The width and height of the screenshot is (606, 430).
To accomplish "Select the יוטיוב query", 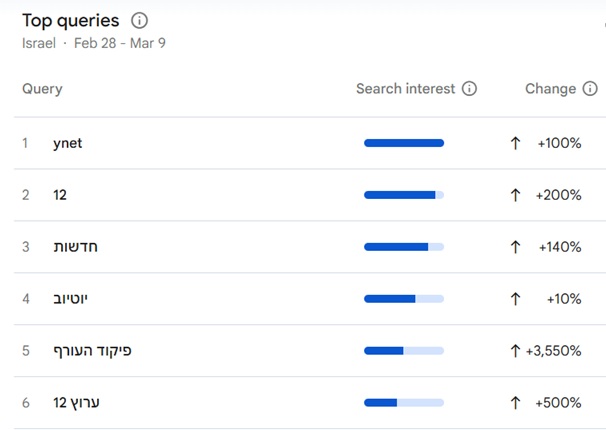I will tap(71, 299).
